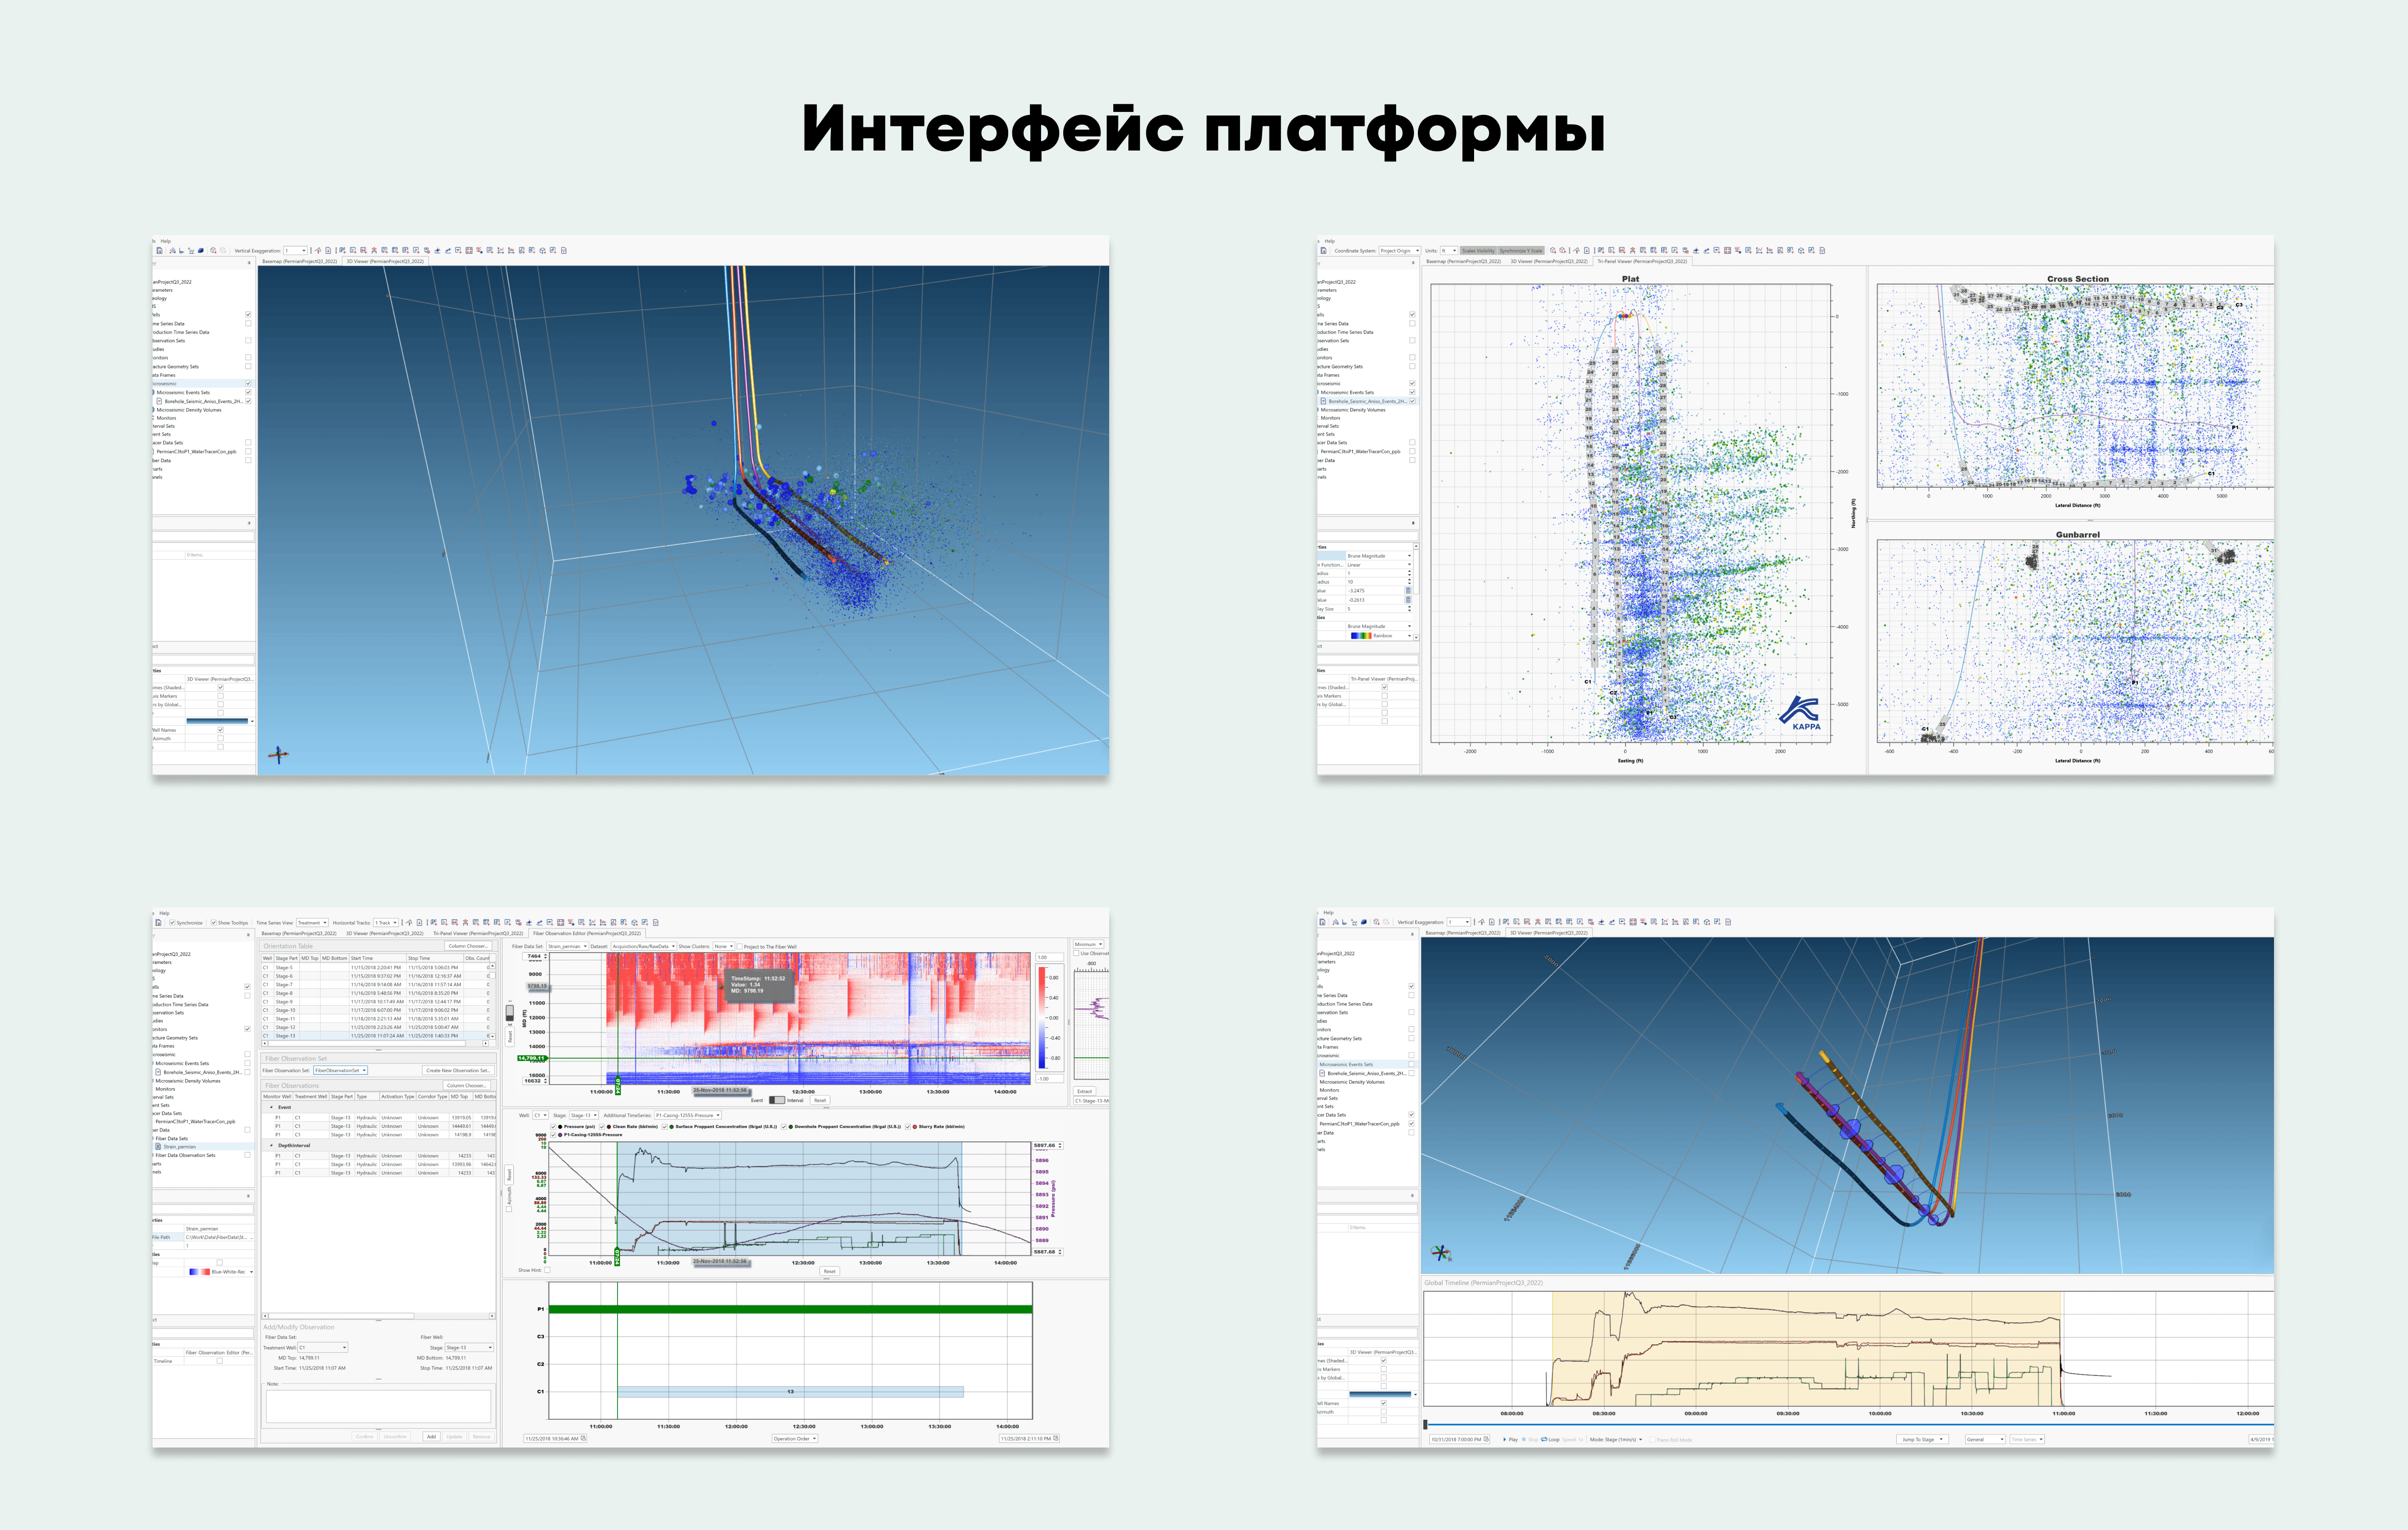Screen dimensions: 2408x1530
Task: Open the Operation Order dropdown
Action: (x=794, y=1438)
